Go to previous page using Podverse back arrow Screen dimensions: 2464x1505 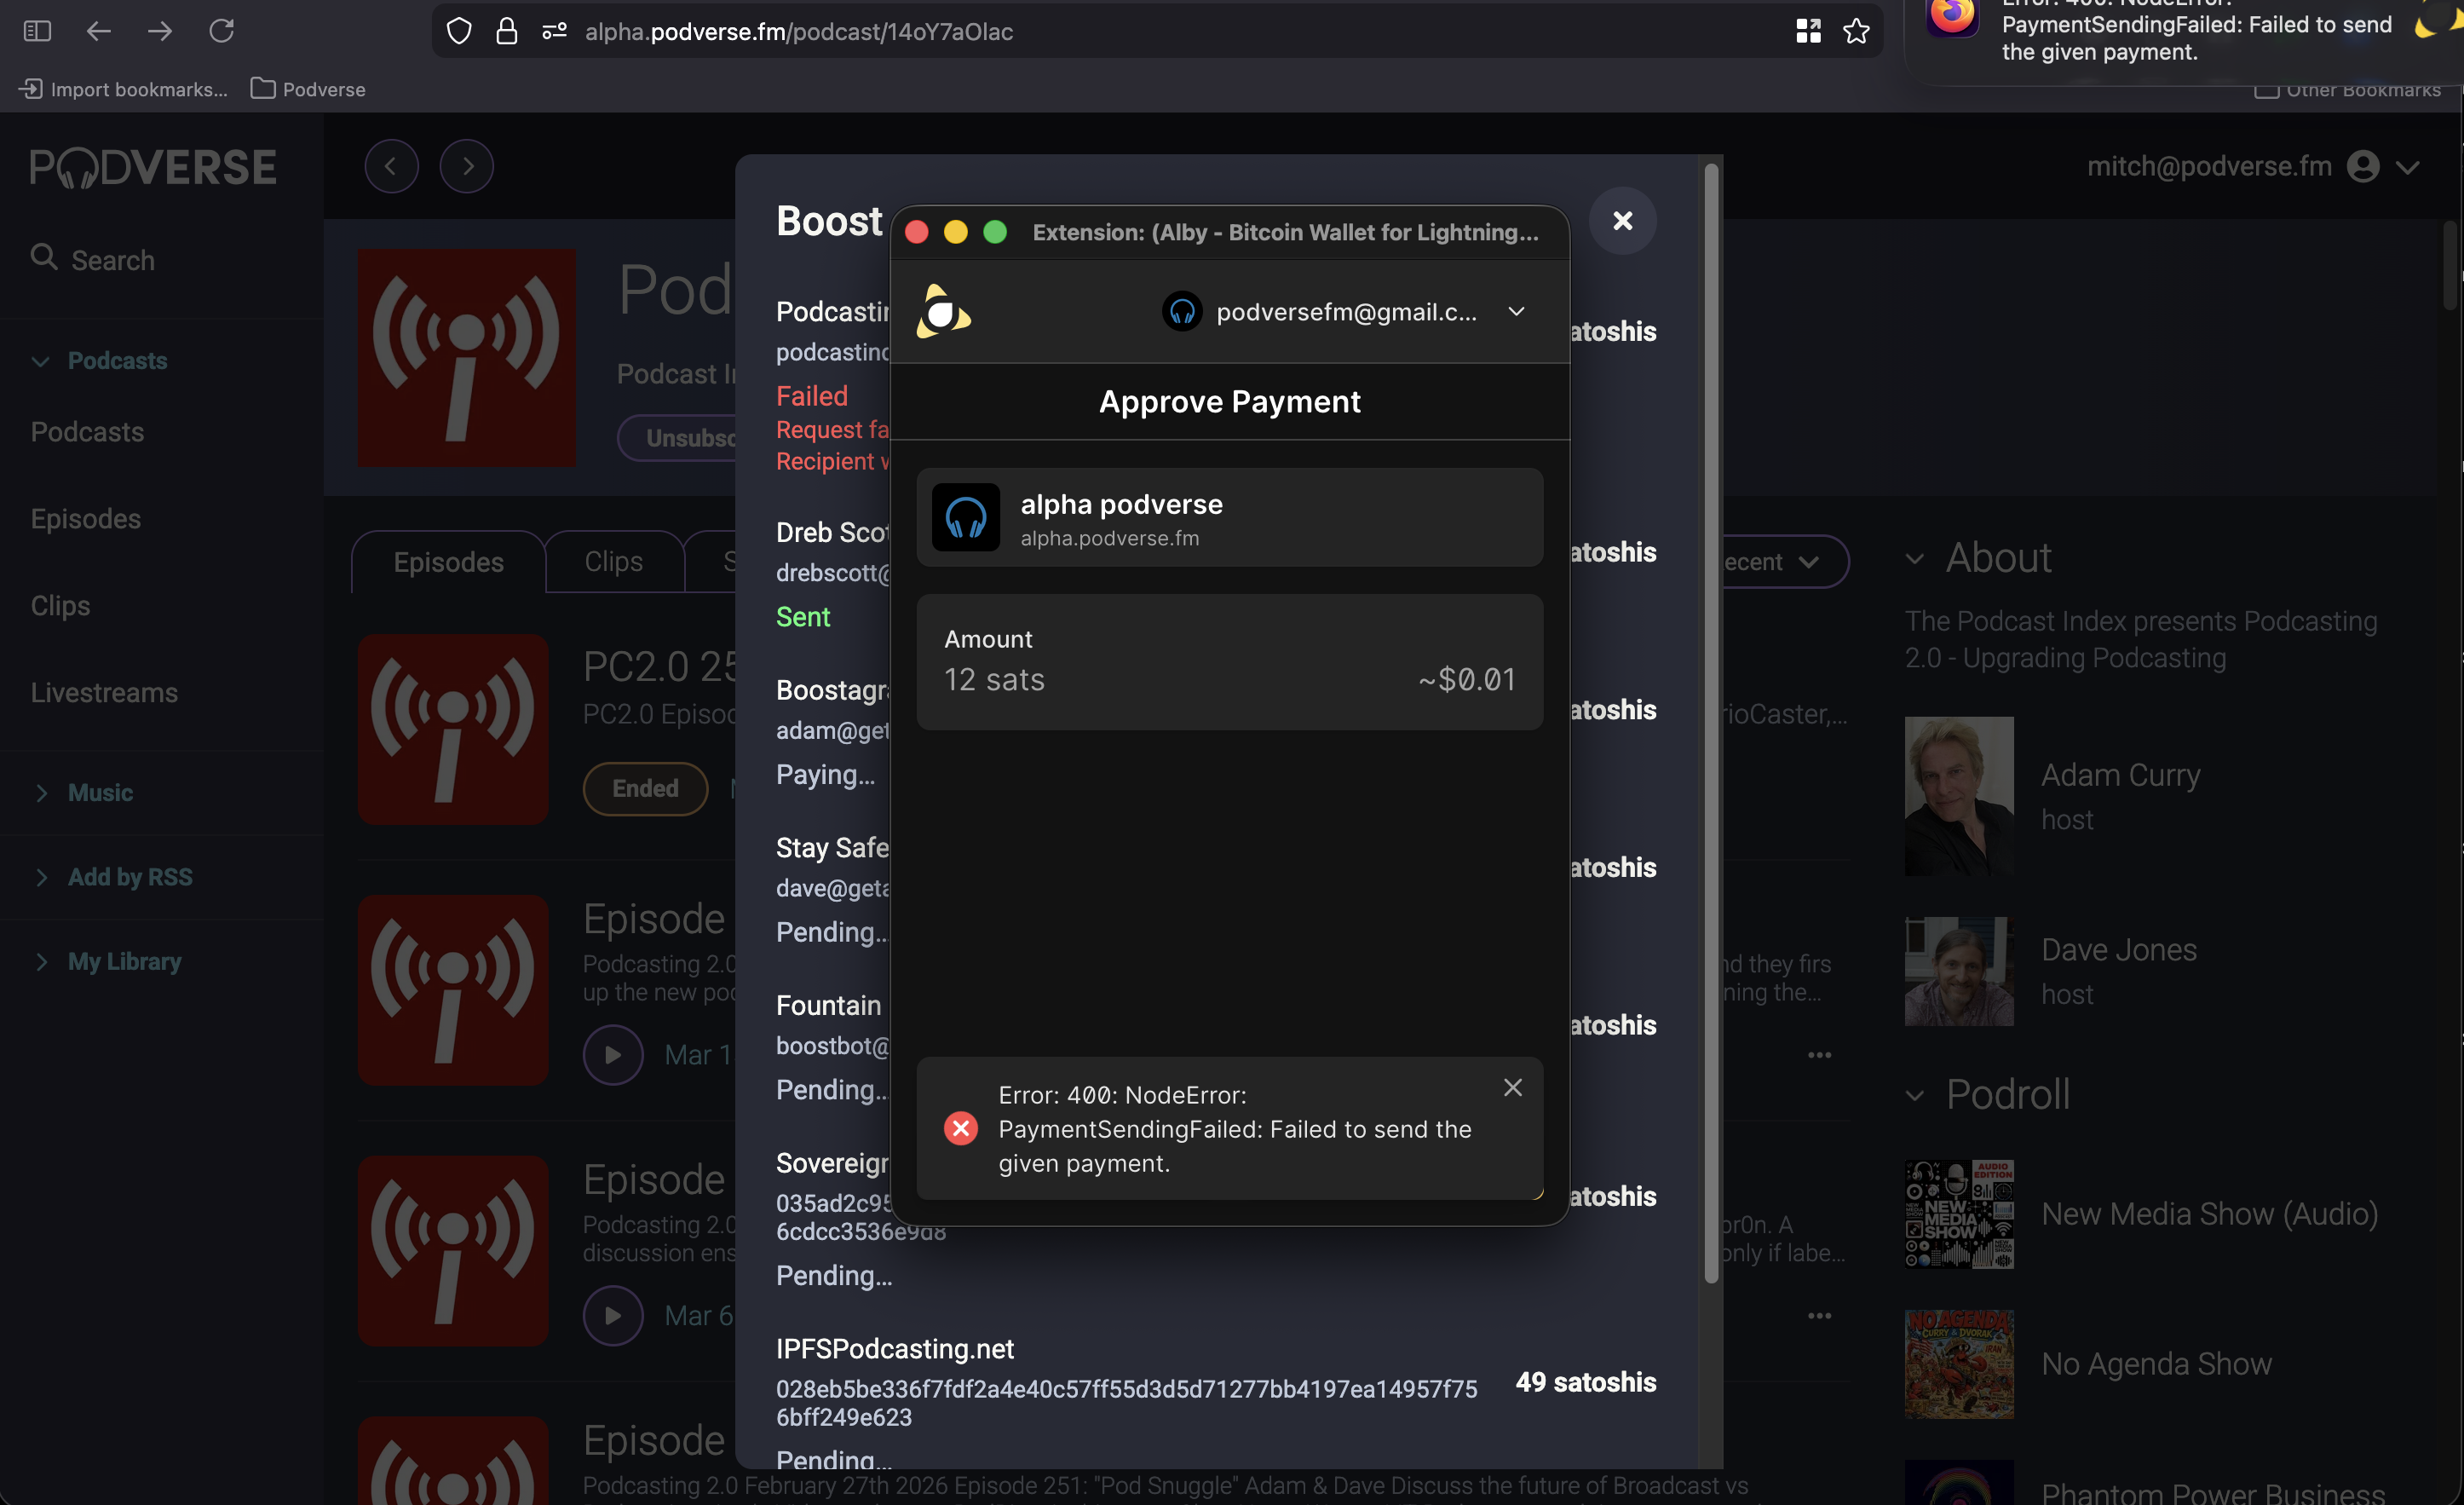(391, 166)
